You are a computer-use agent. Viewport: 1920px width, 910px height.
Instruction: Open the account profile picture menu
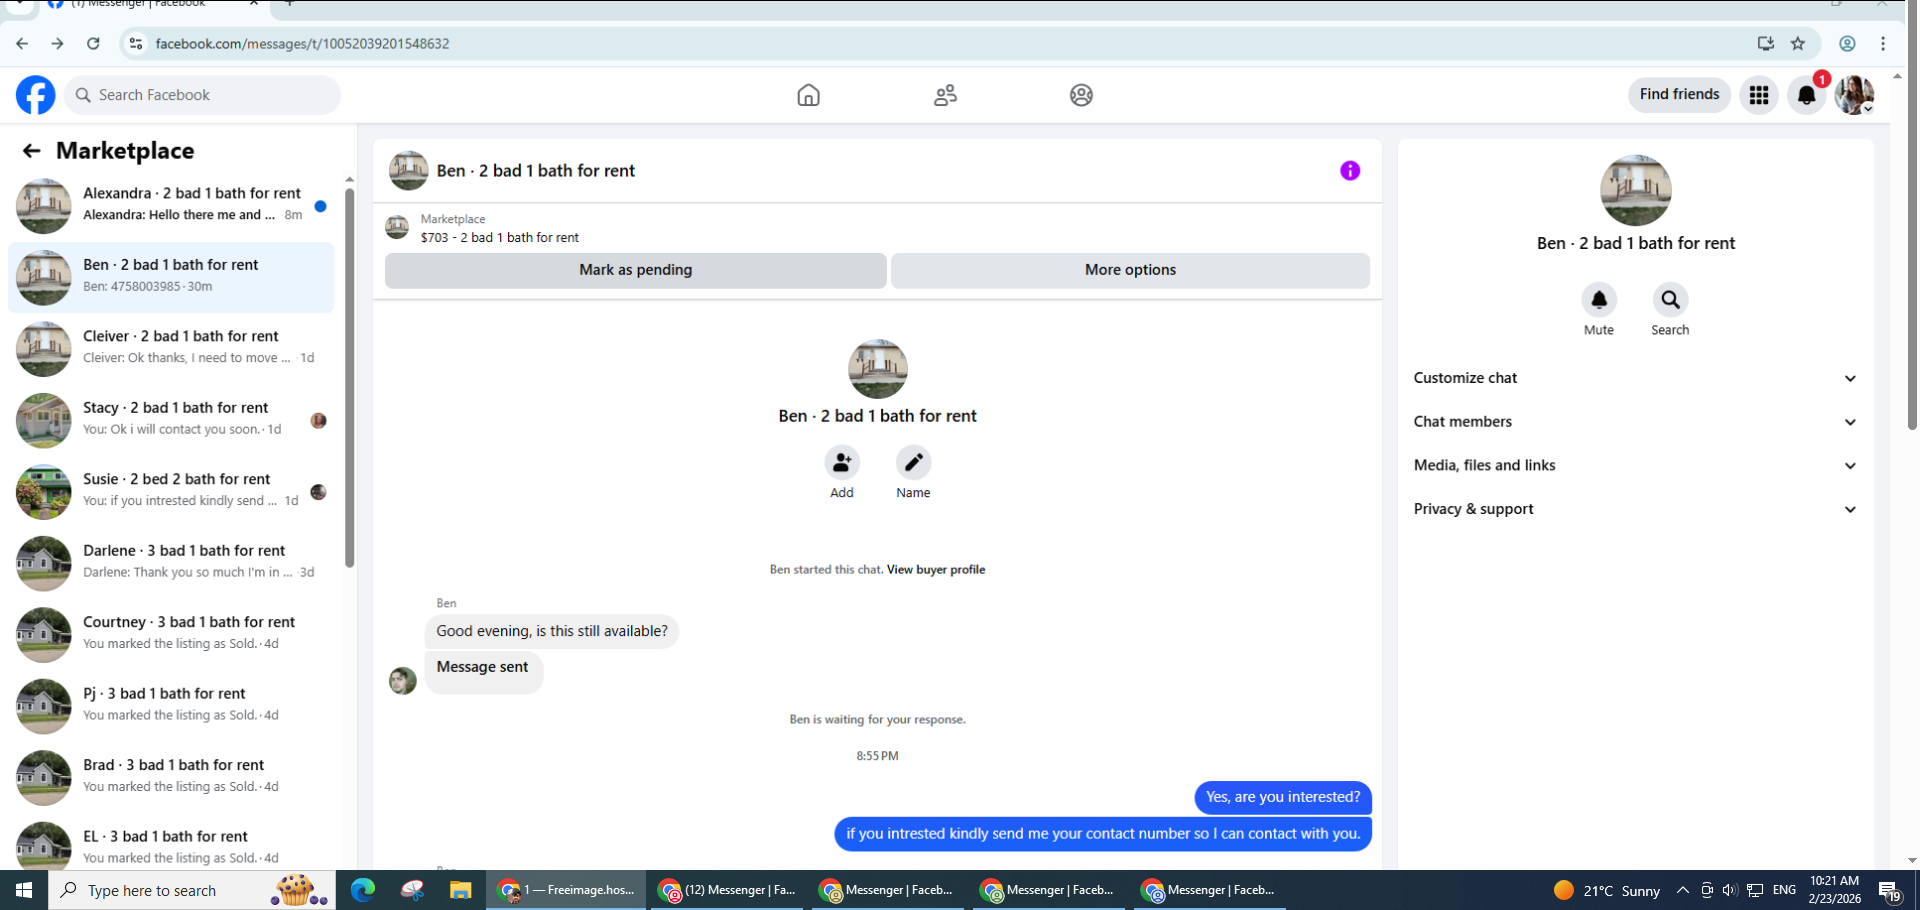pos(1854,95)
